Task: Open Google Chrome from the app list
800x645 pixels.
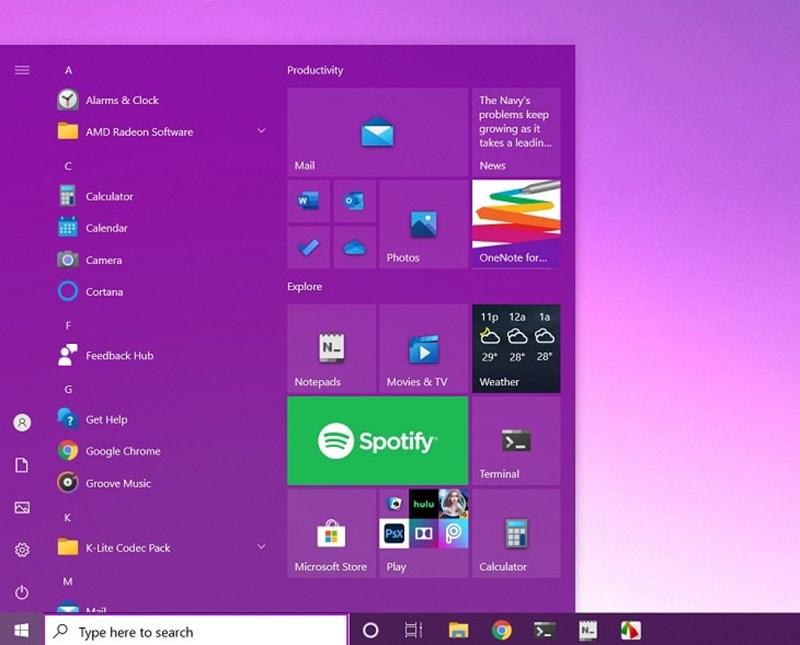Action: click(x=123, y=451)
